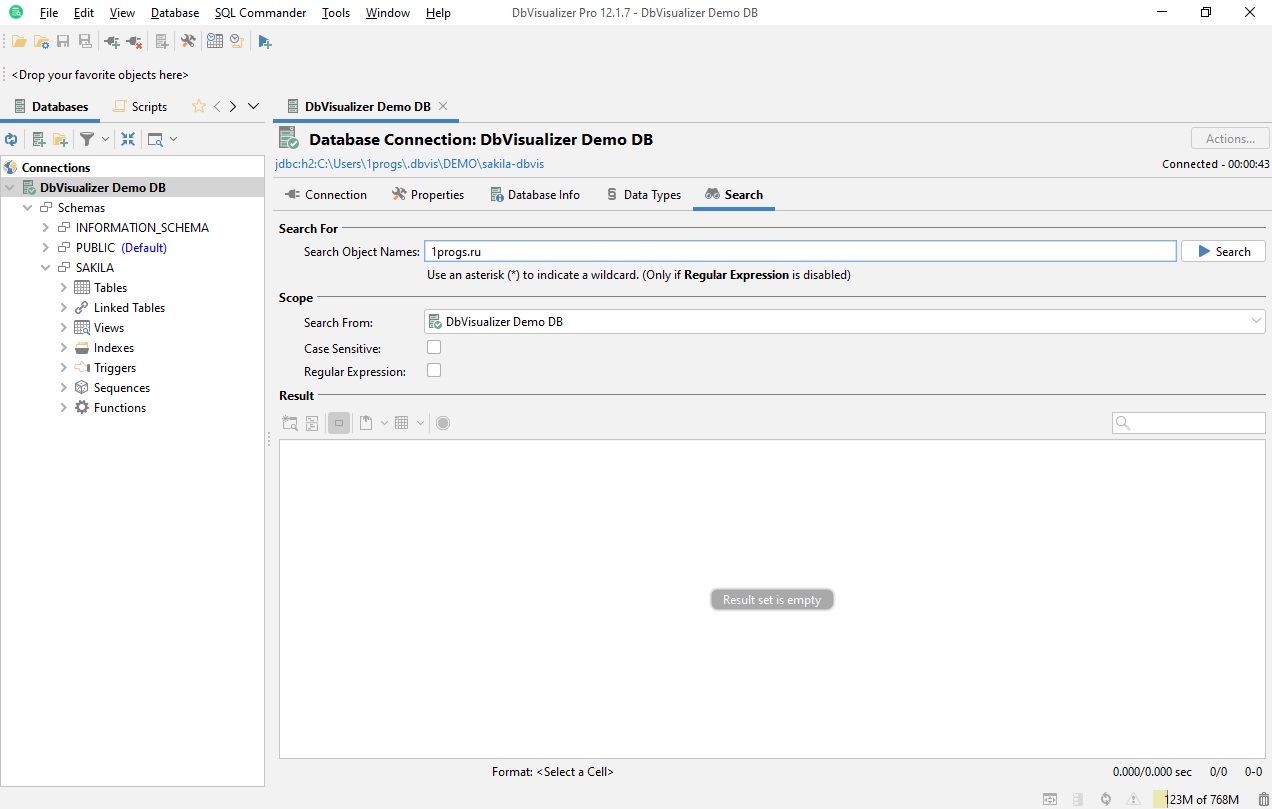Collapse all nodes with collapse-arrows icon
The width and height of the screenshot is (1272, 809).
point(128,138)
